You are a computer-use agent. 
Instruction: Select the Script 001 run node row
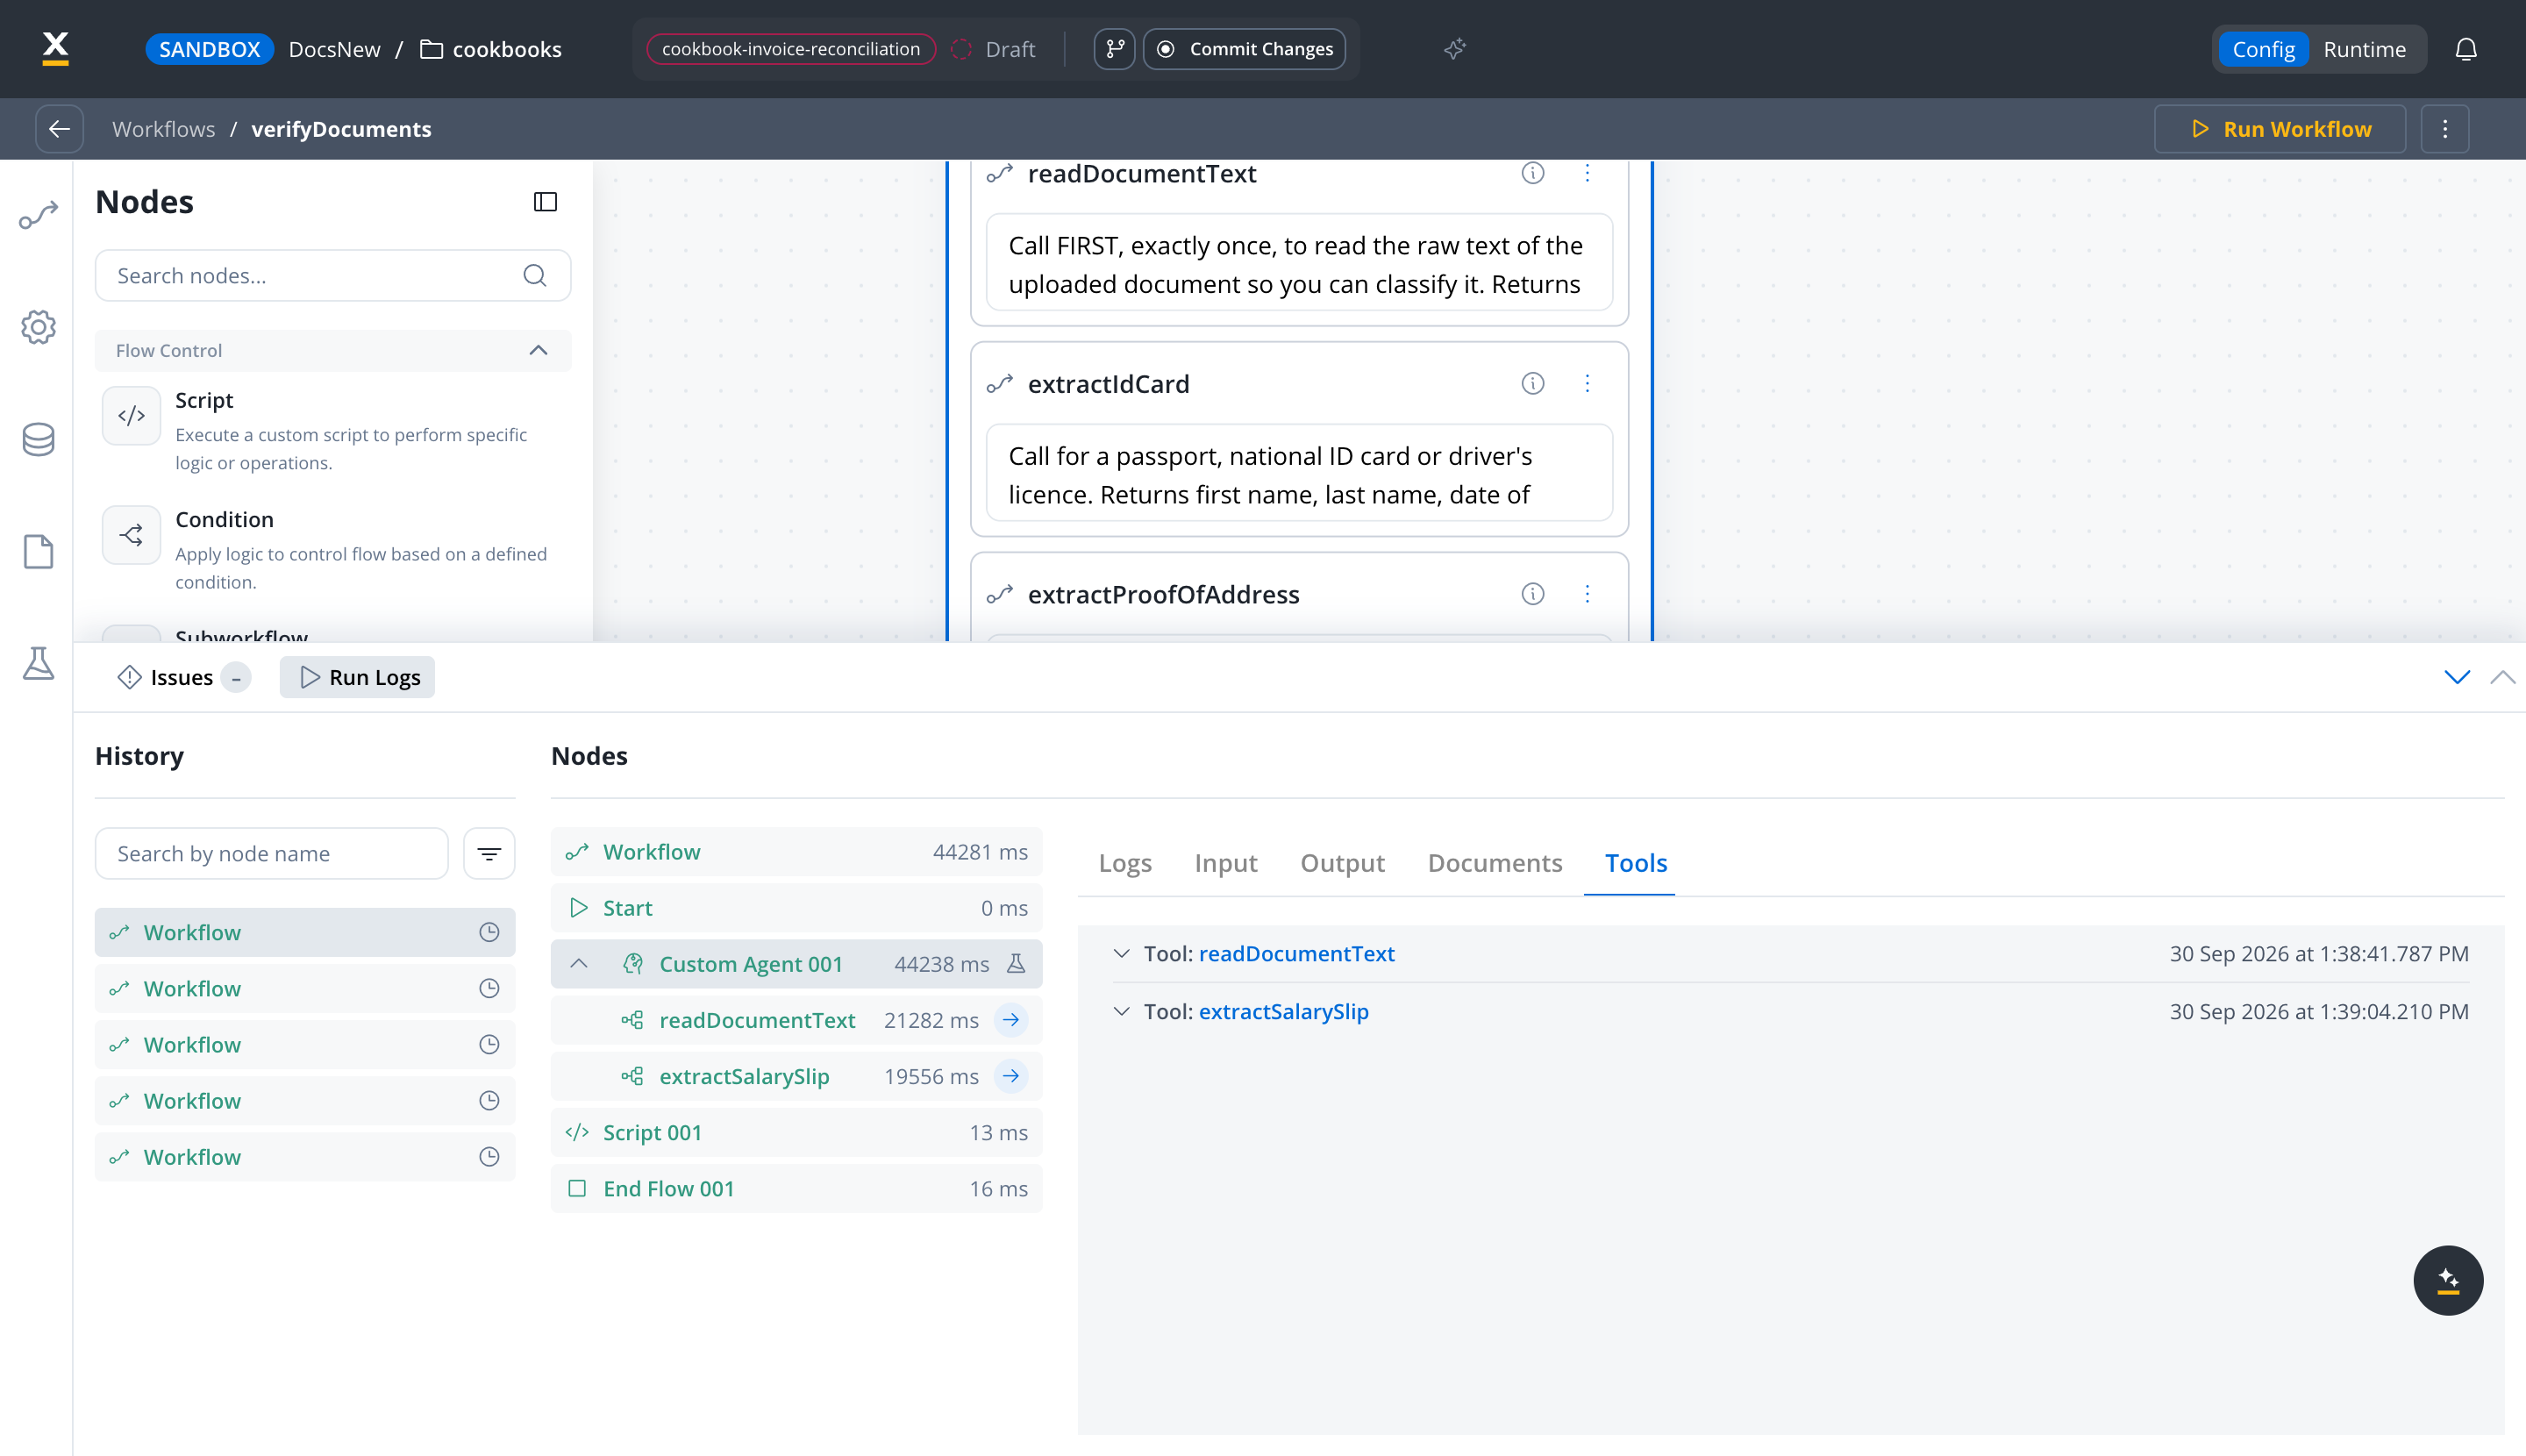coord(796,1133)
